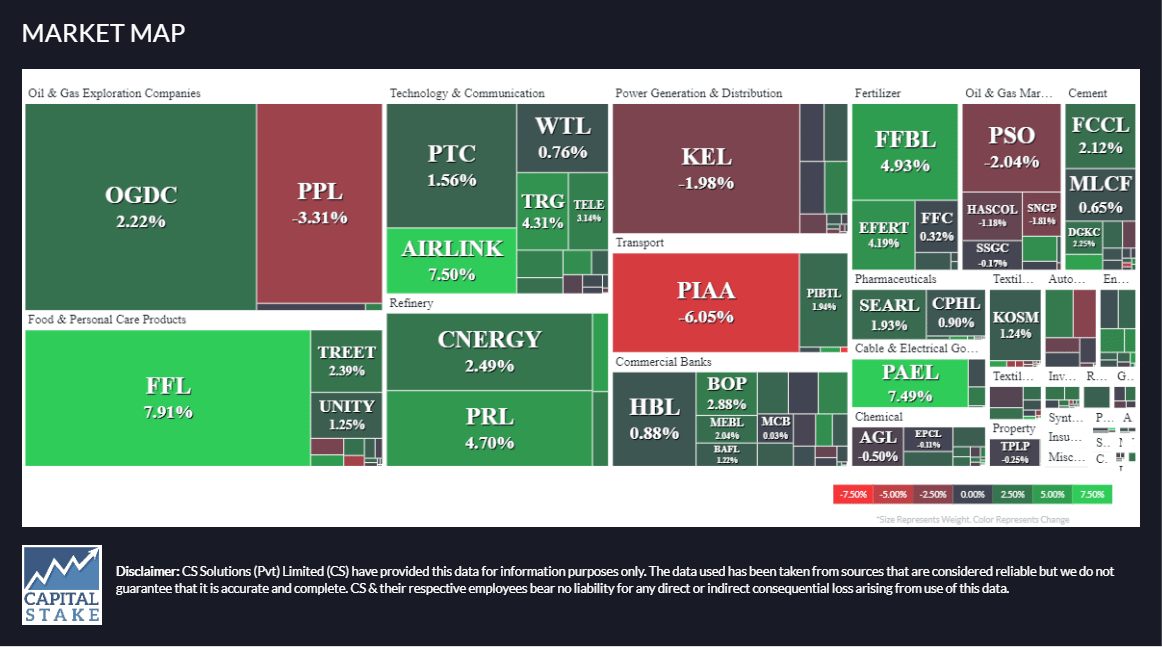Image resolution: width=1162 pixels, height=647 pixels.
Task: Click the Technology & Communication sector label
Action: [x=467, y=93]
